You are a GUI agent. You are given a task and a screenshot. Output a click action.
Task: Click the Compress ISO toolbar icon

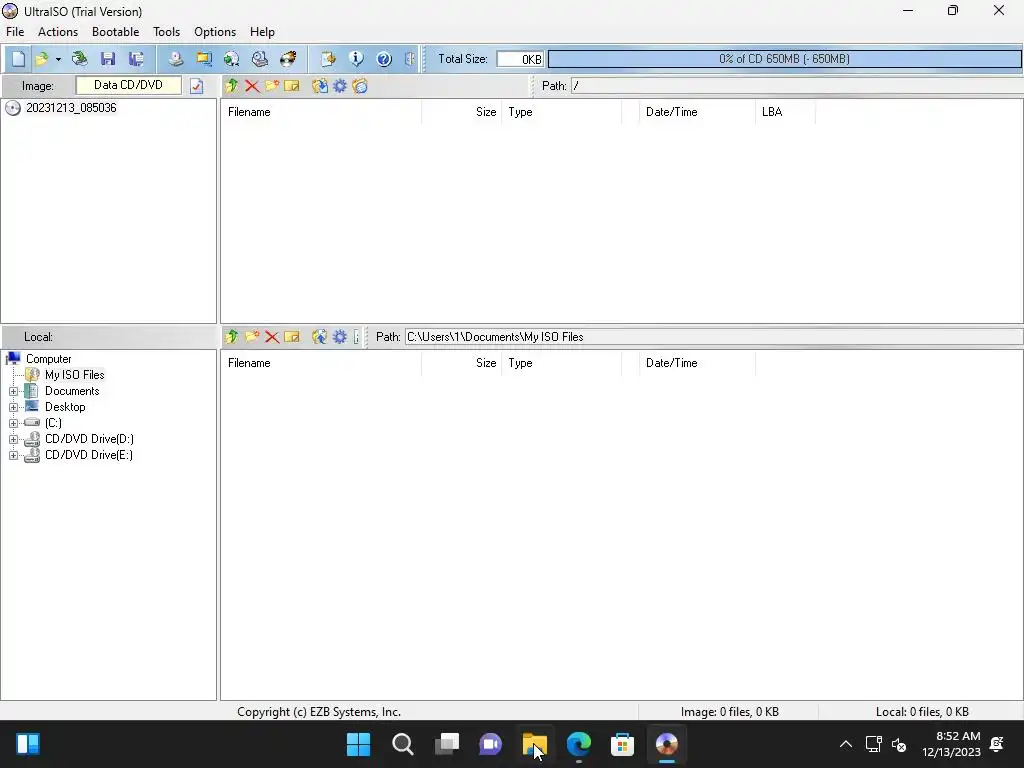click(x=232, y=59)
